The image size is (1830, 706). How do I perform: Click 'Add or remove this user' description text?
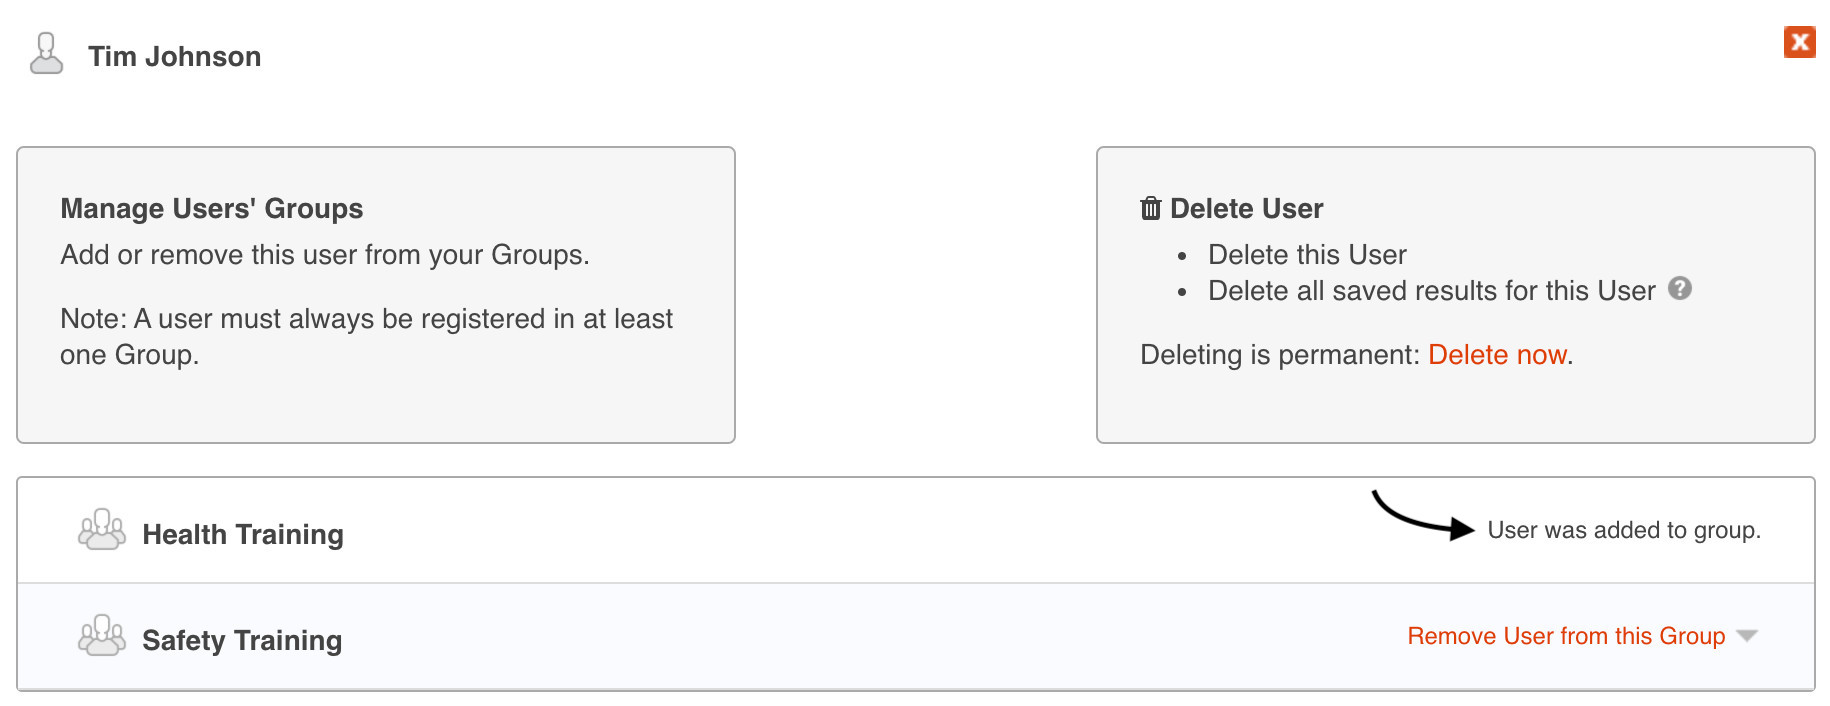click(325, 255)
